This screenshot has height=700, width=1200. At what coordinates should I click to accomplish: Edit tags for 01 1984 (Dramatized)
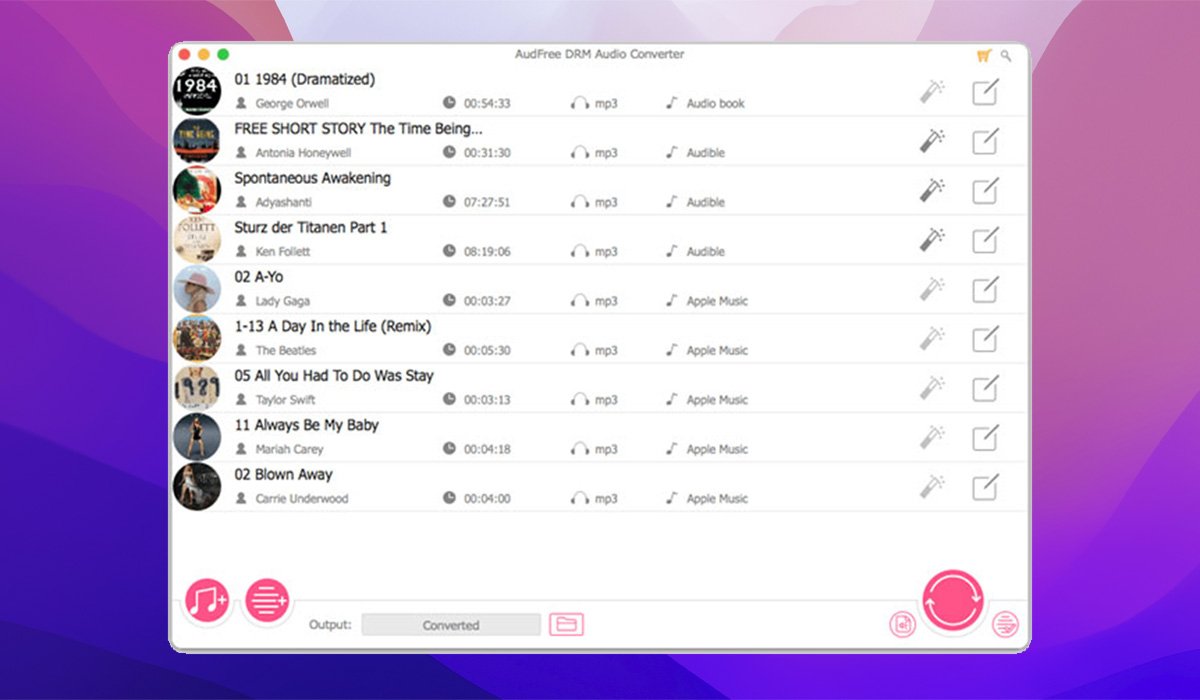pos(985,92)
